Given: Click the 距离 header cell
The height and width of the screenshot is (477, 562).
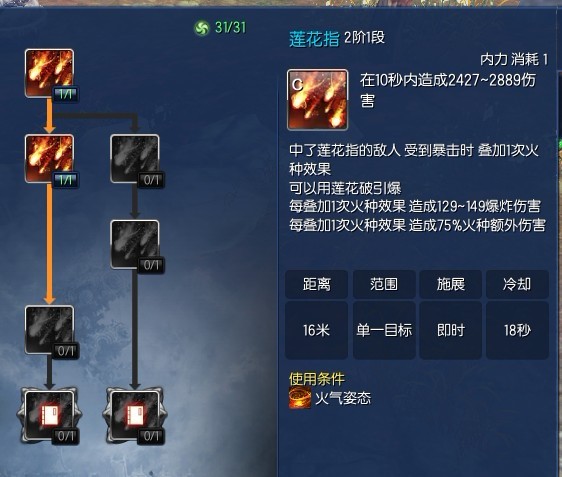Looking at the screenshot, I should tap(316, 285).
